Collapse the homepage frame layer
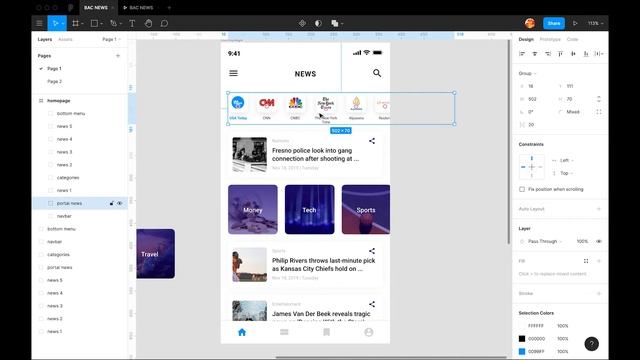This screenshot has width=640, height=360. (41, 100)
